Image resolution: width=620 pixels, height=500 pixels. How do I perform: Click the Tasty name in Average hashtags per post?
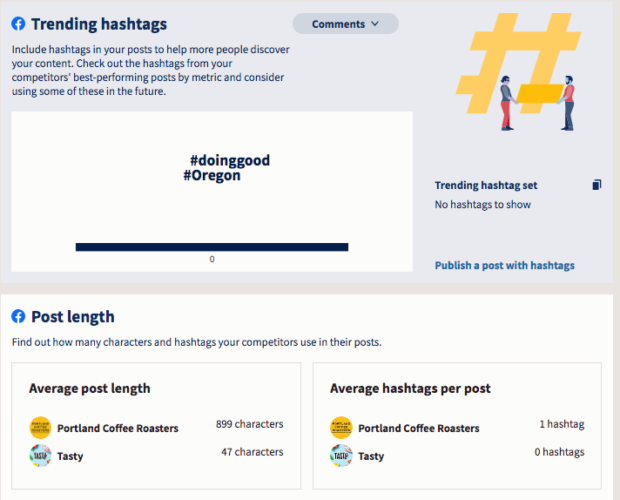coord(371,456)
